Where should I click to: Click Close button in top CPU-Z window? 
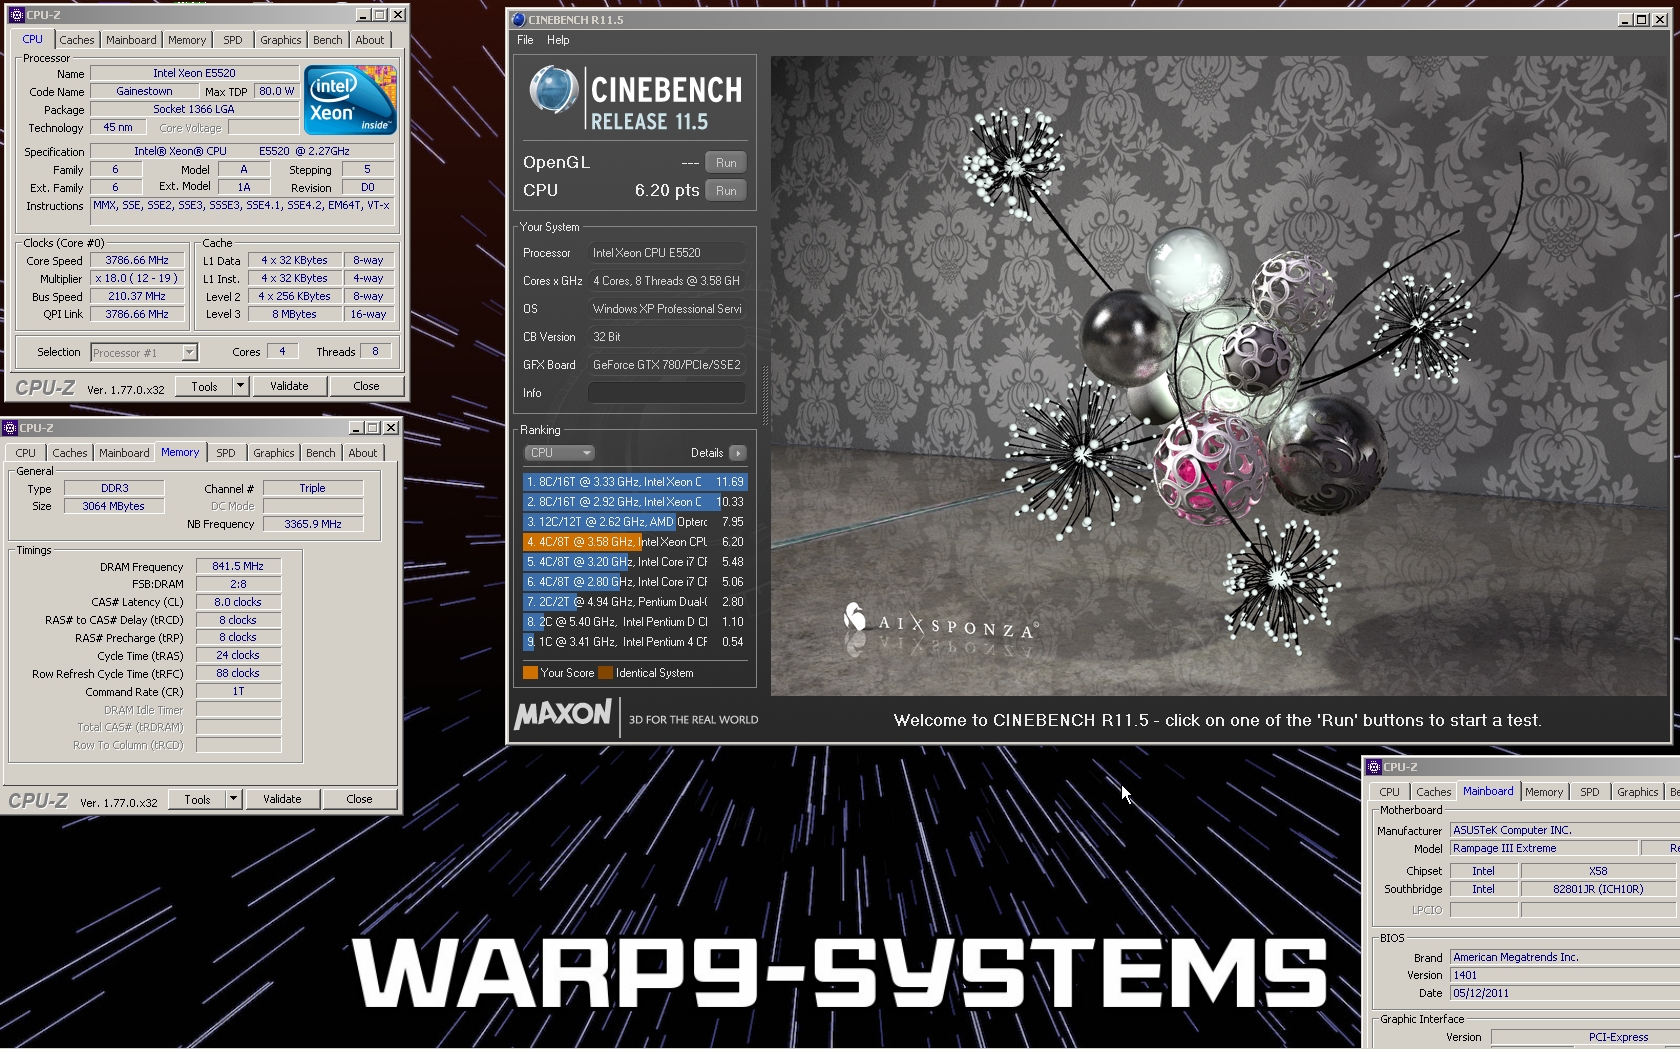pos(366,386)
